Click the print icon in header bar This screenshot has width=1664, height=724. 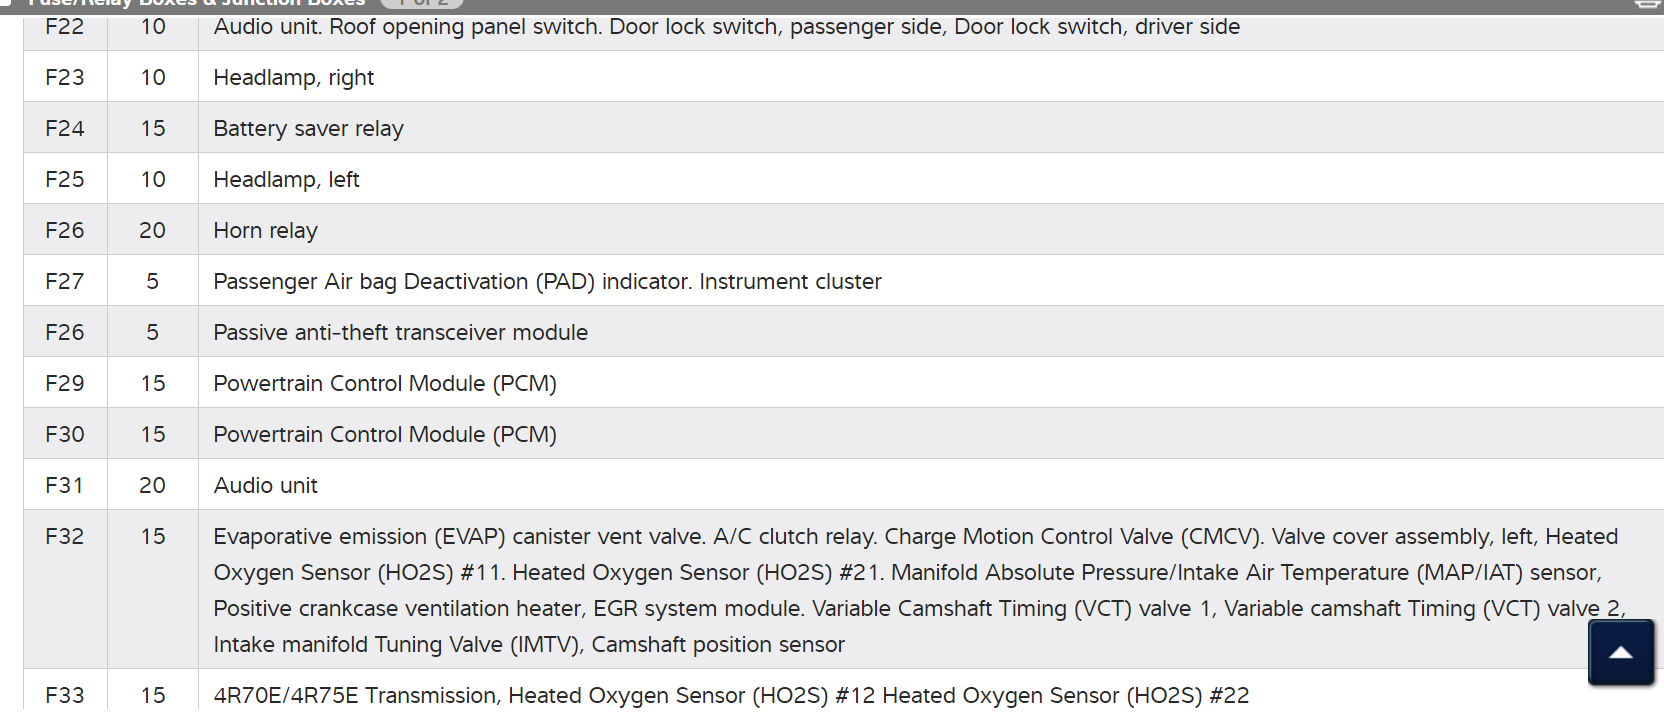click(1649, 4)
